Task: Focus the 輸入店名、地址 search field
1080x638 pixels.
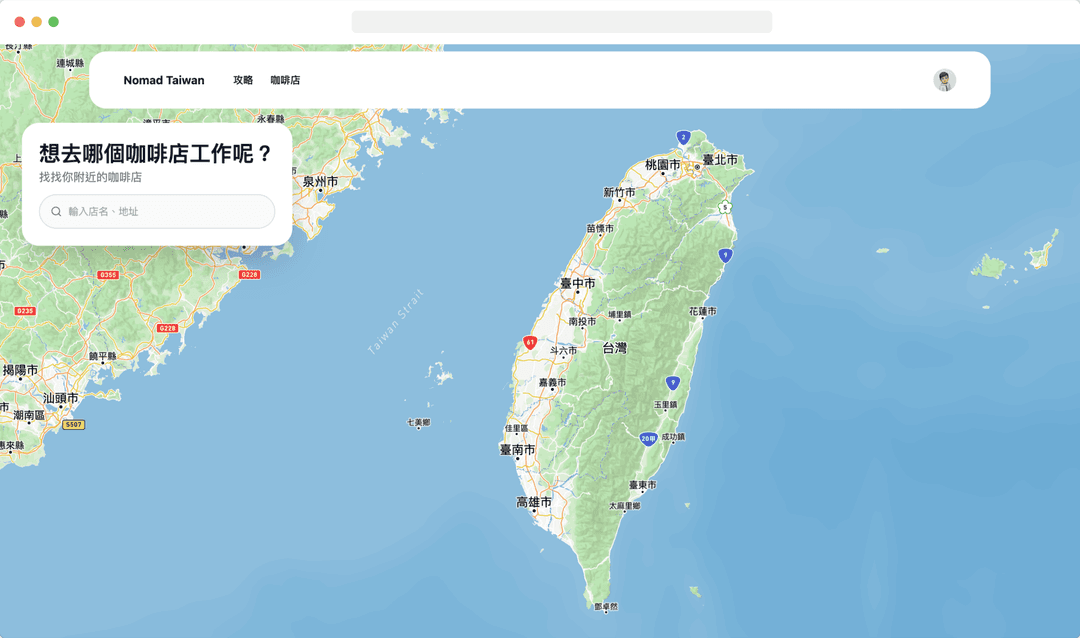Action: pyautogui.click(x=165, y=212)
